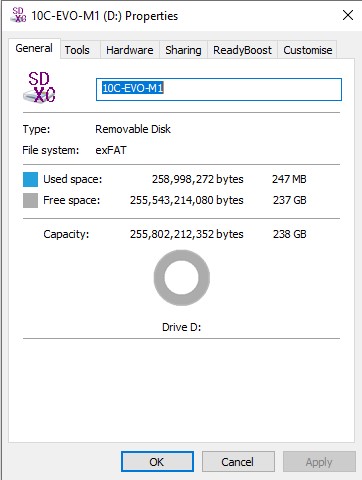Click the drive usage donut chart
The height and width of the screenshot is (480, 362).
tap(182, 278)
